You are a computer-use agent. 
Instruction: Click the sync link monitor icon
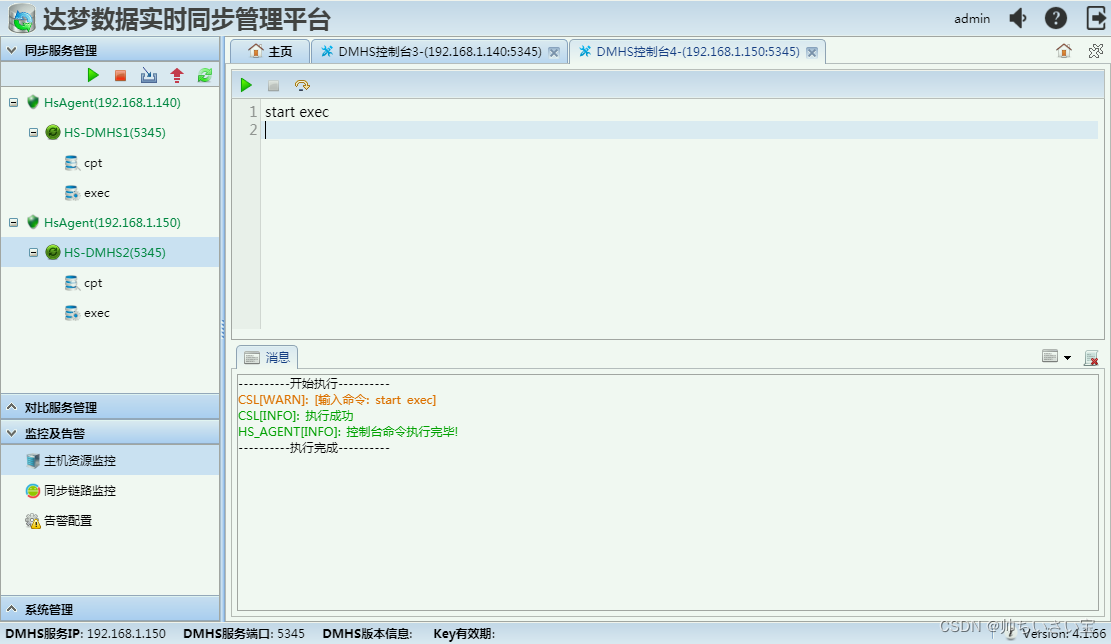[x=33, y=490]
